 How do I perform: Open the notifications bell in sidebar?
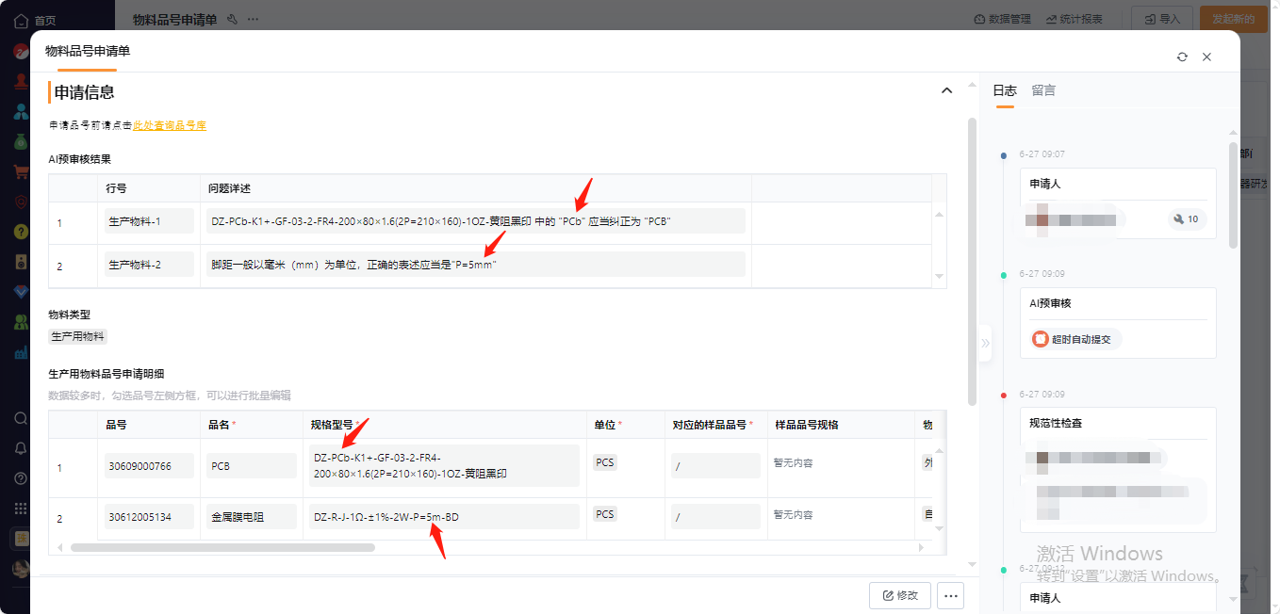[x=20, y=448]
